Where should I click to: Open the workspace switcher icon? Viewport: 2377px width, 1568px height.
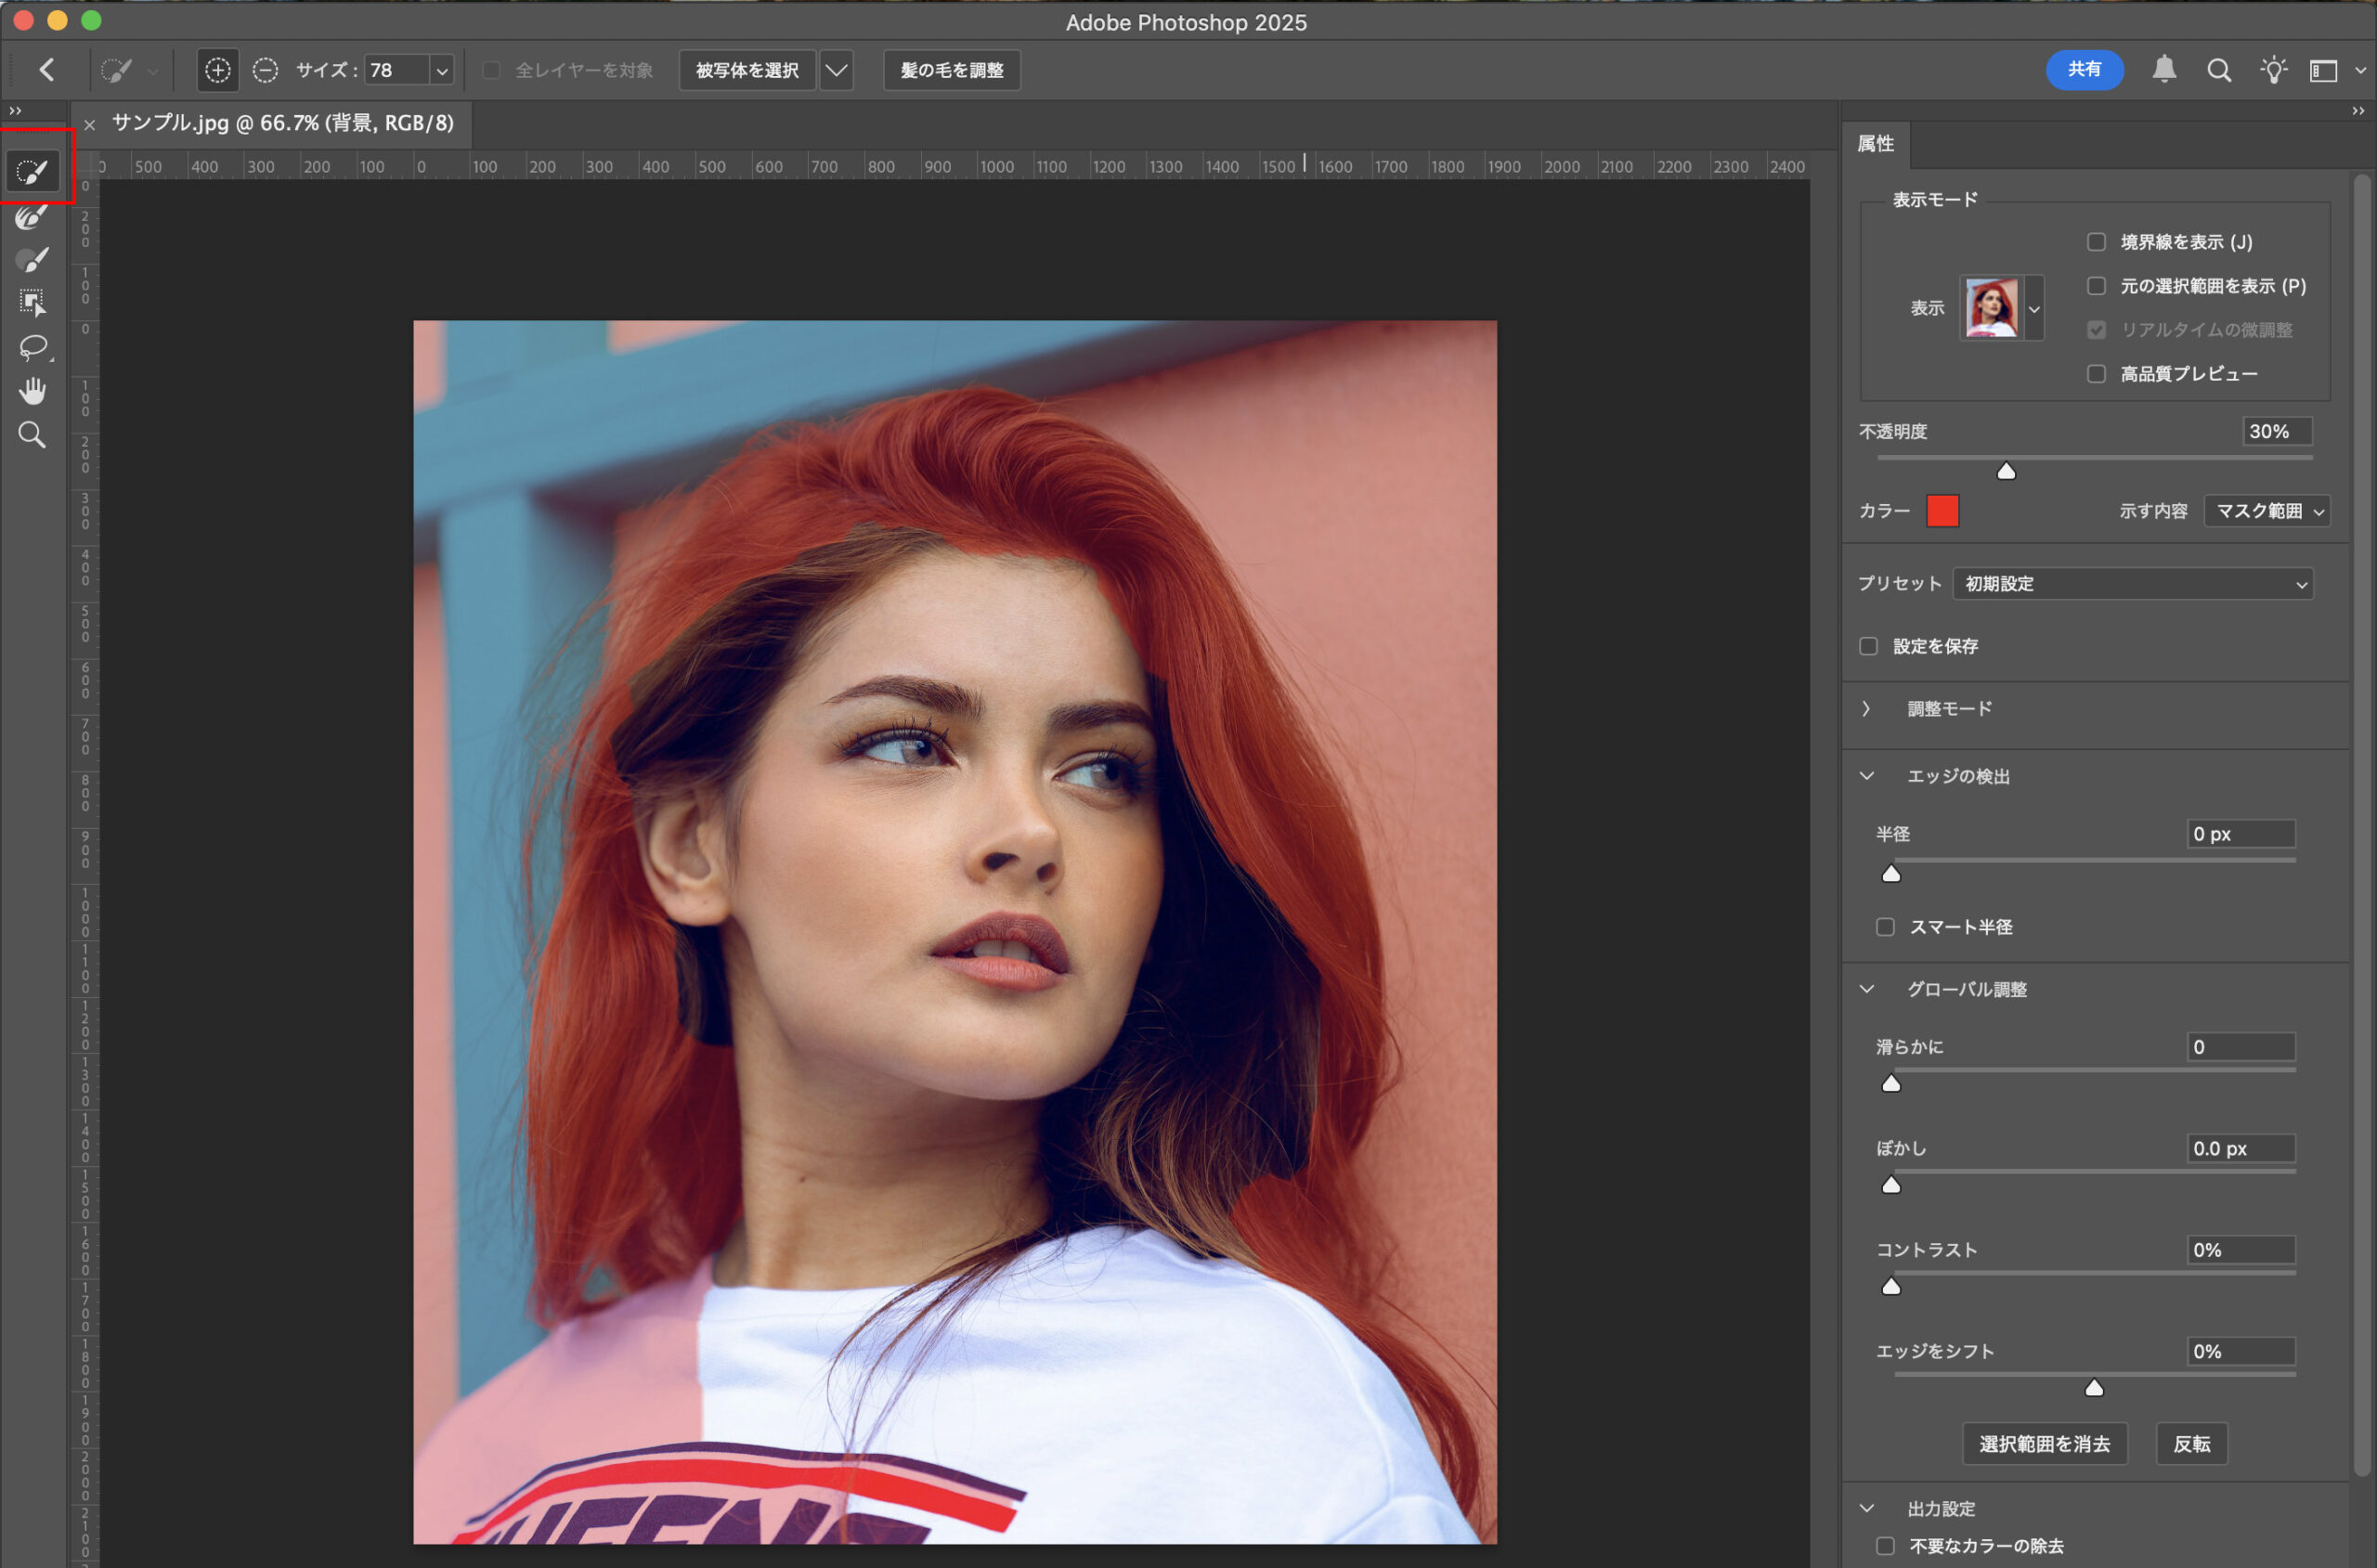pos(2323,70)
